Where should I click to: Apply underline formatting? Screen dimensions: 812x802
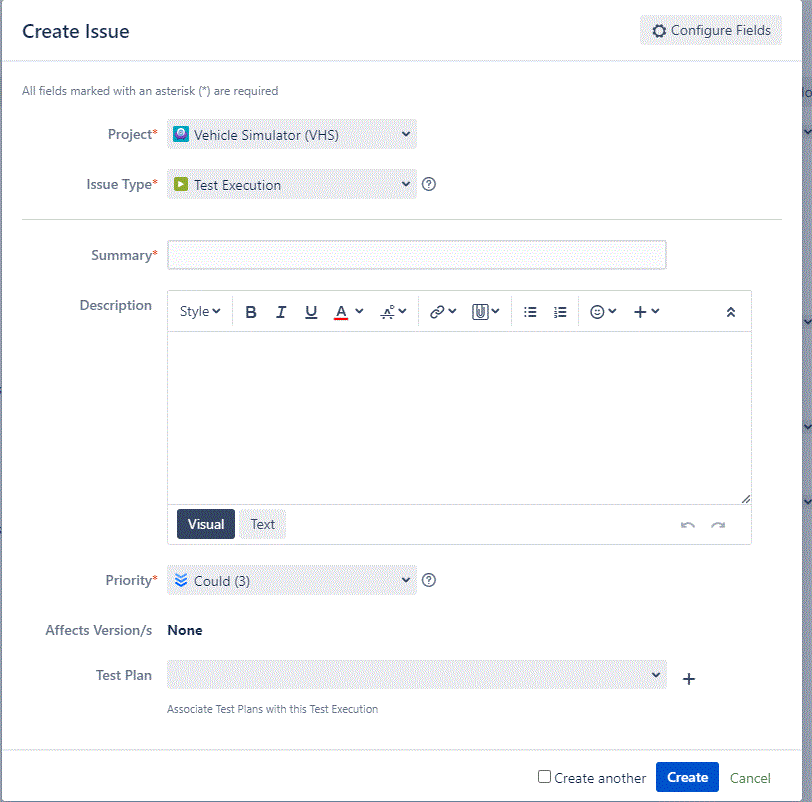click(311, 311)
